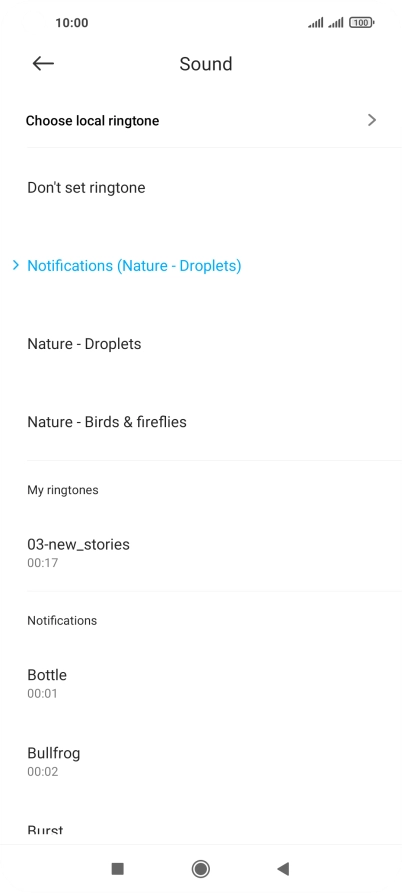Select the partially visible Burst sound
This screenshot has height=893, width=402.
pyautogui.click(x=201, y=822)
